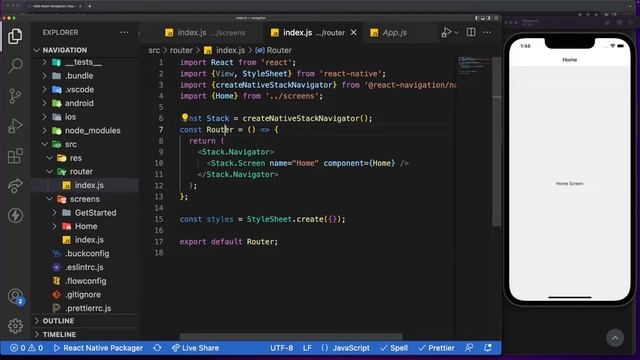Screen dimensions: 640x360
Task: Click the sync refresh icon in status bar
Action: click(157, 348)
